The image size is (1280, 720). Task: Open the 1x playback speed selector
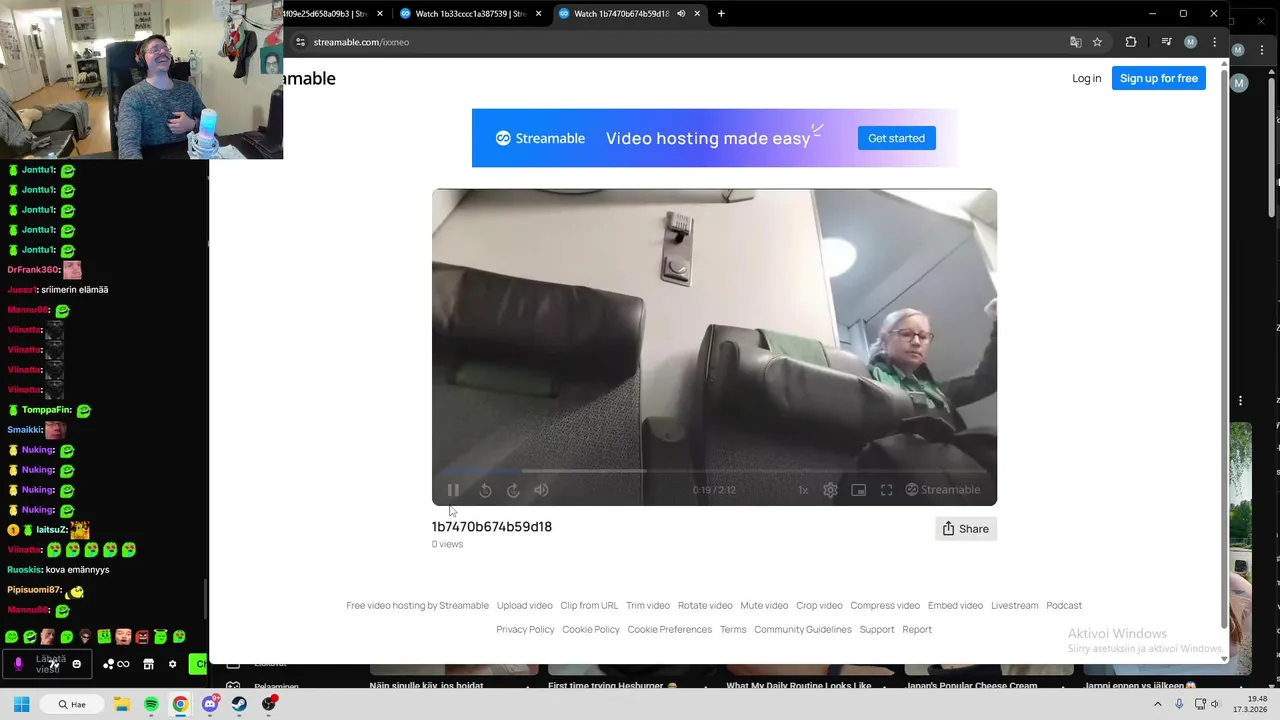(x=803, y=490)
